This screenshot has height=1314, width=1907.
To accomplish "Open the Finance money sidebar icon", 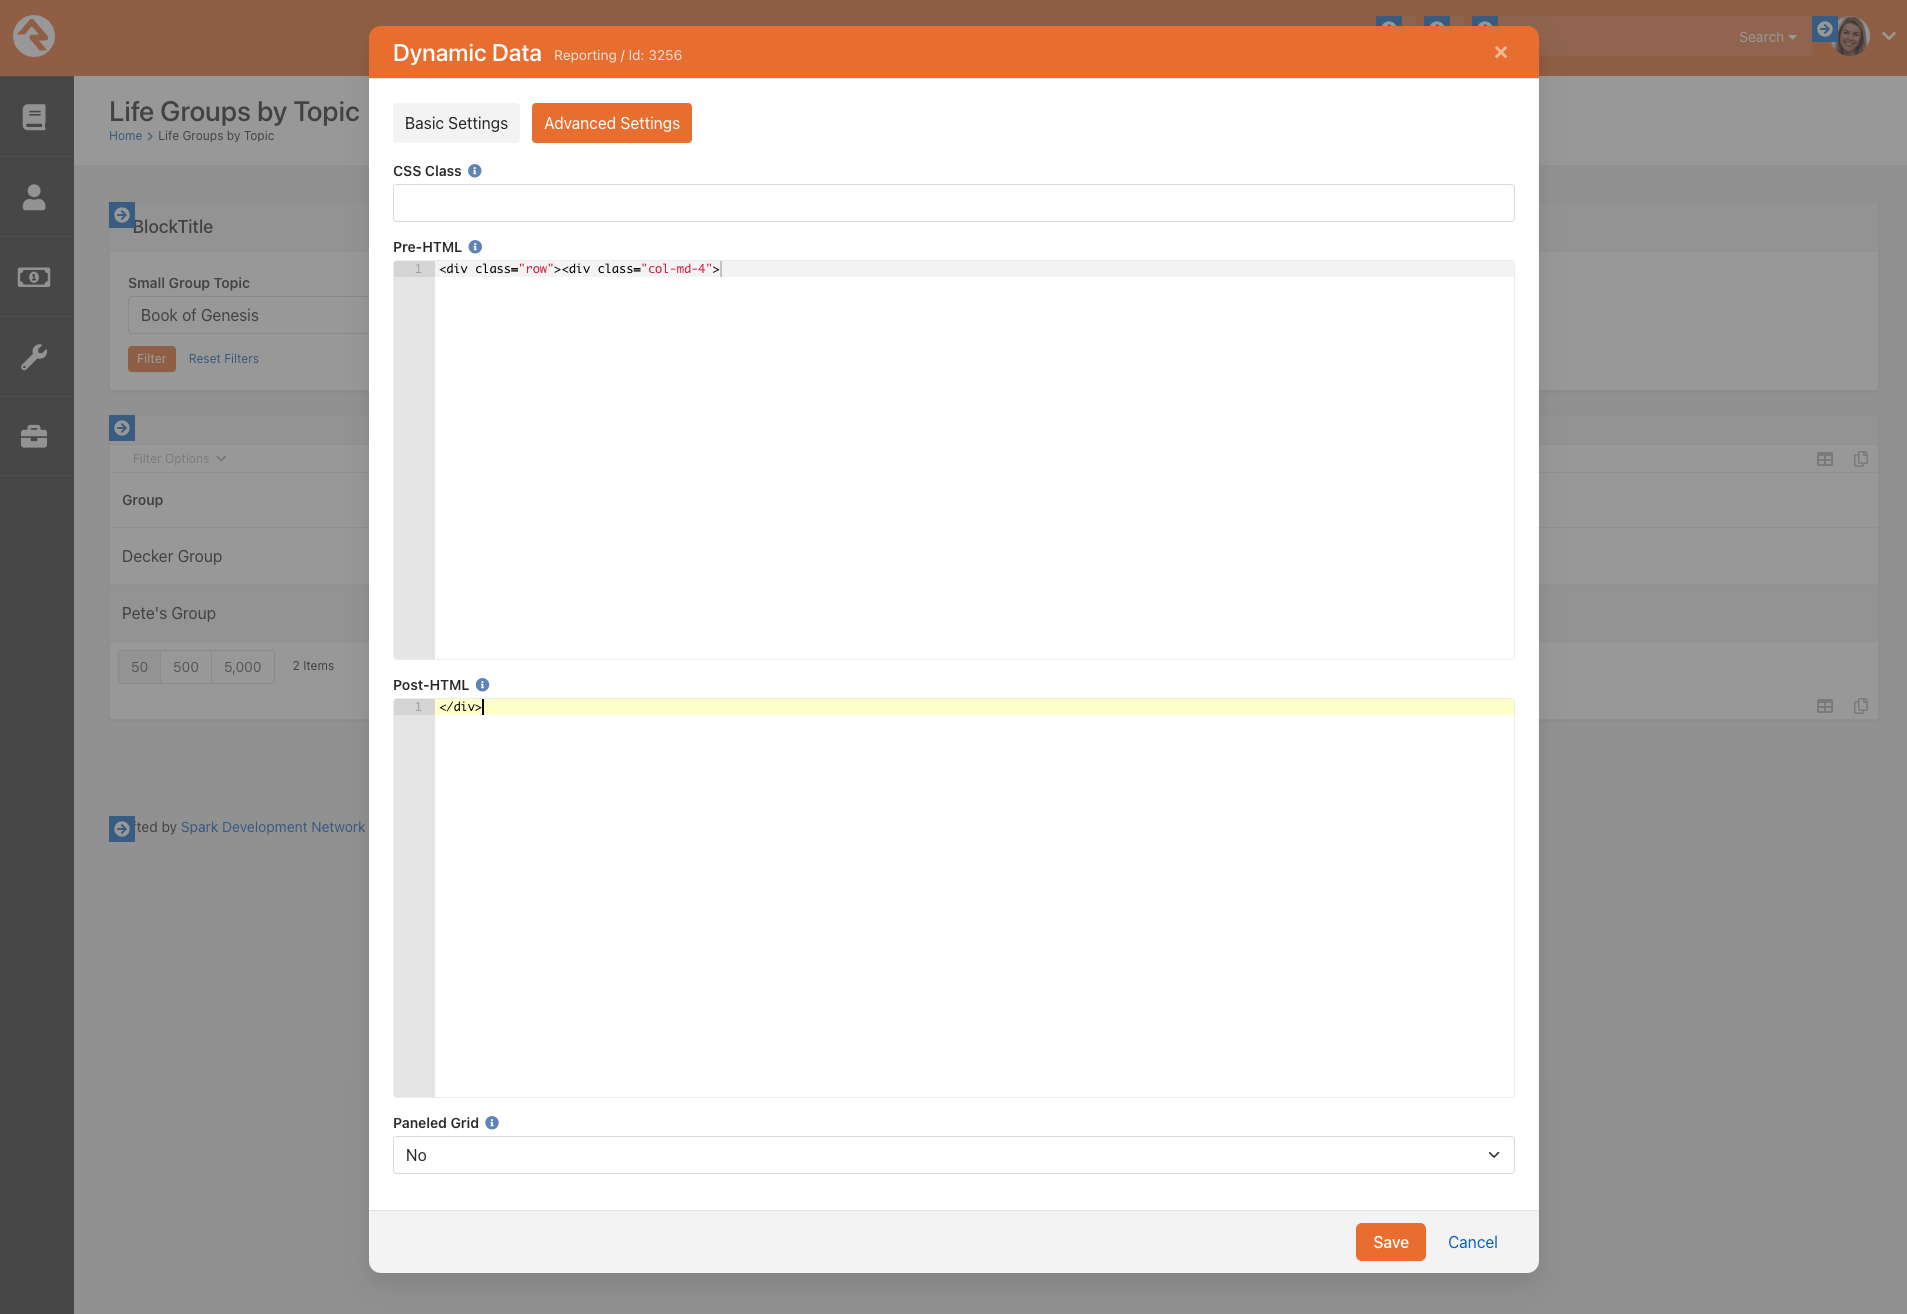I will tap(34, 277).
